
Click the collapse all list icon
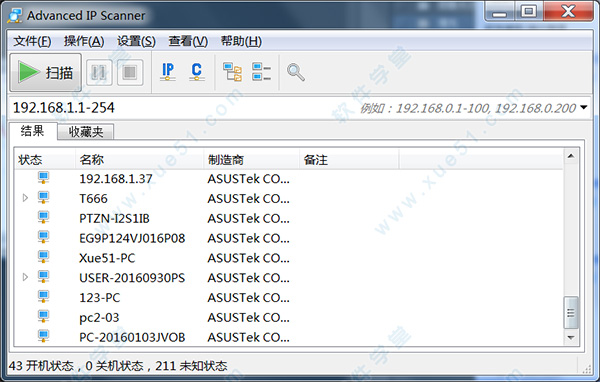pos(261,72)
